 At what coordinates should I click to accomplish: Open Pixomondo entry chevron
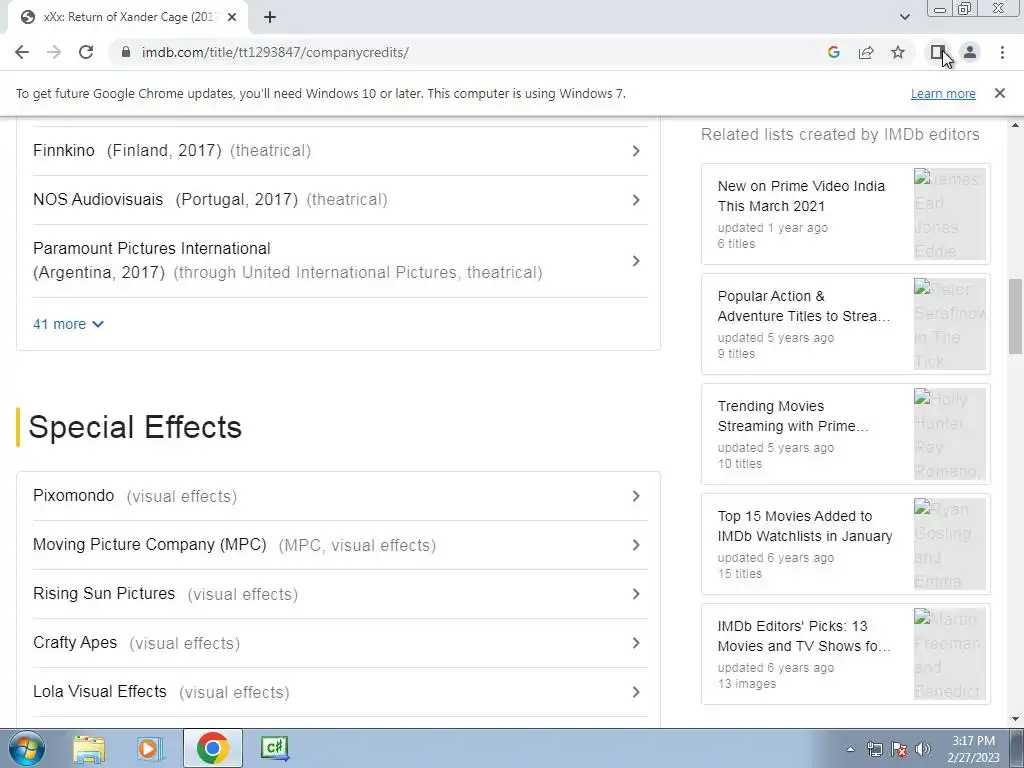pyautogui.click(x=635, y=496)
